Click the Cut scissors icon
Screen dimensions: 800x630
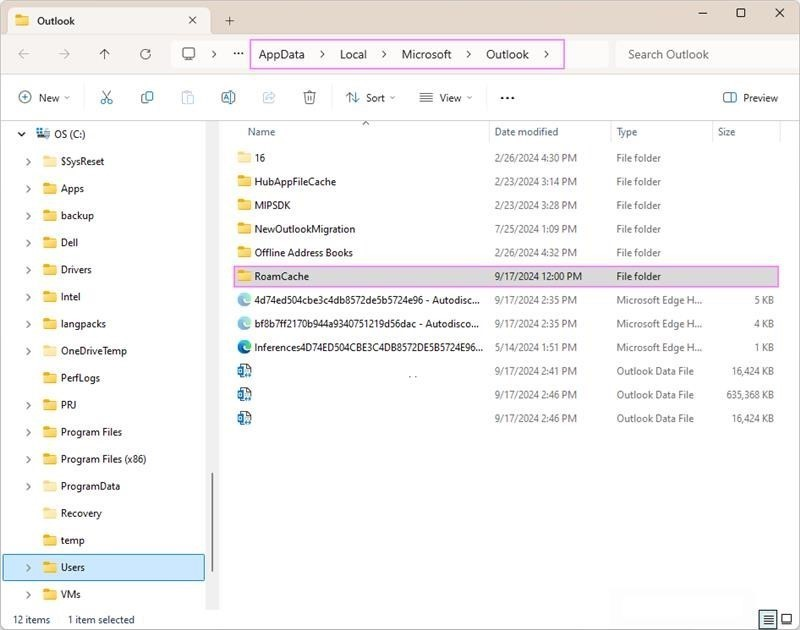[x=106, y=97]
